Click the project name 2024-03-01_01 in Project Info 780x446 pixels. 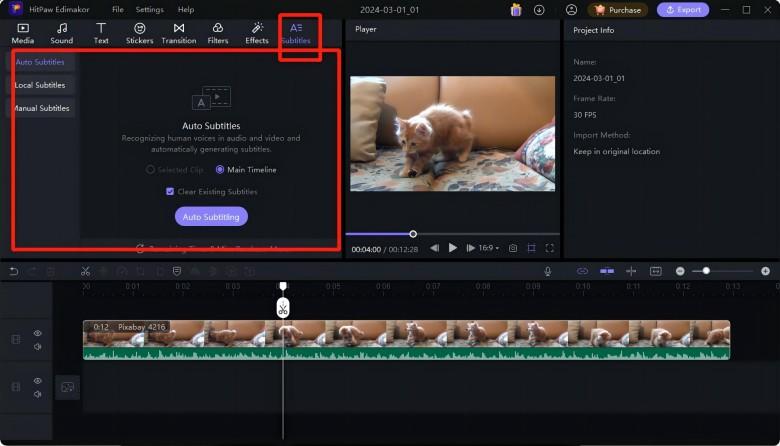[599, 78]
